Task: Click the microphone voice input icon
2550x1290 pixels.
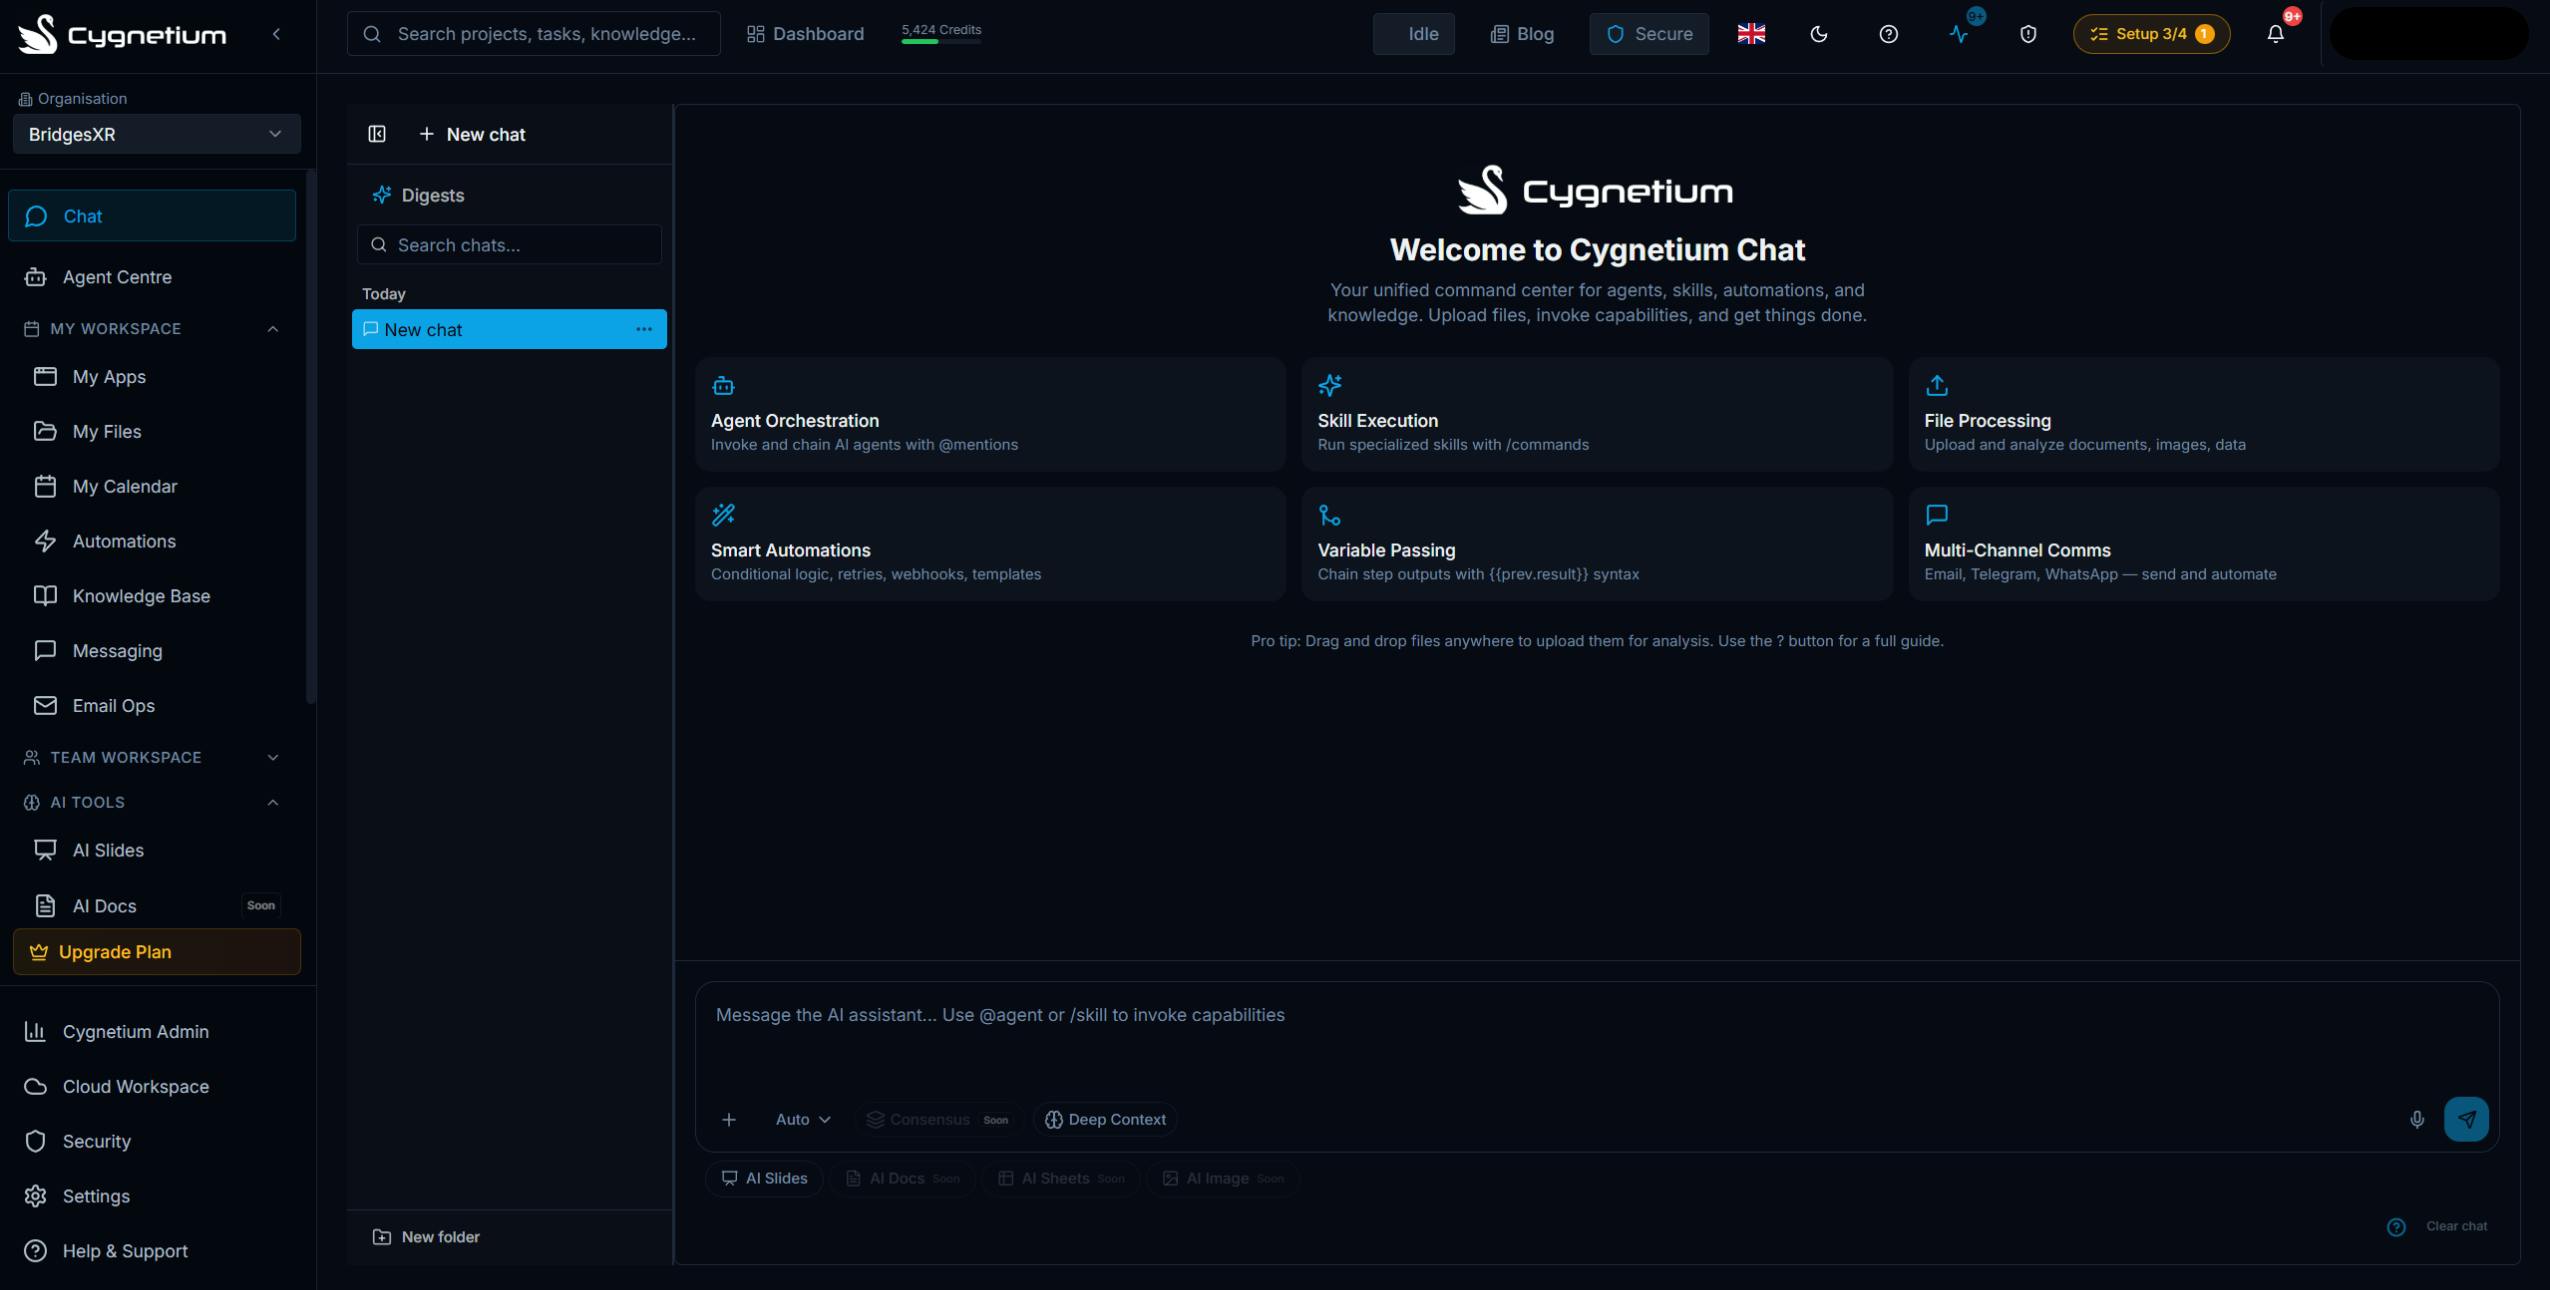Action: click(2417, 1119)
